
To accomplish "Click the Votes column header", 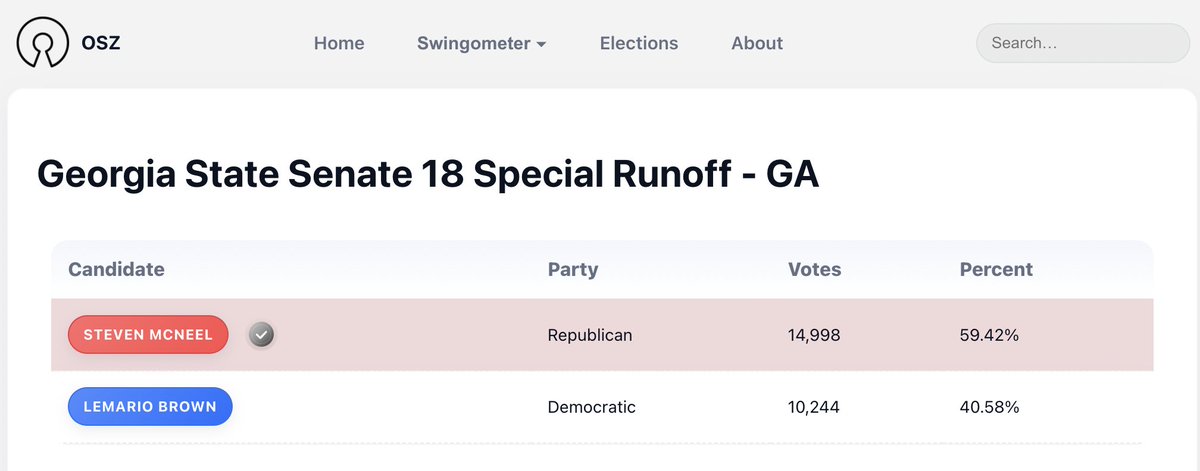I will pyautogui.click(x=814, y=269).
